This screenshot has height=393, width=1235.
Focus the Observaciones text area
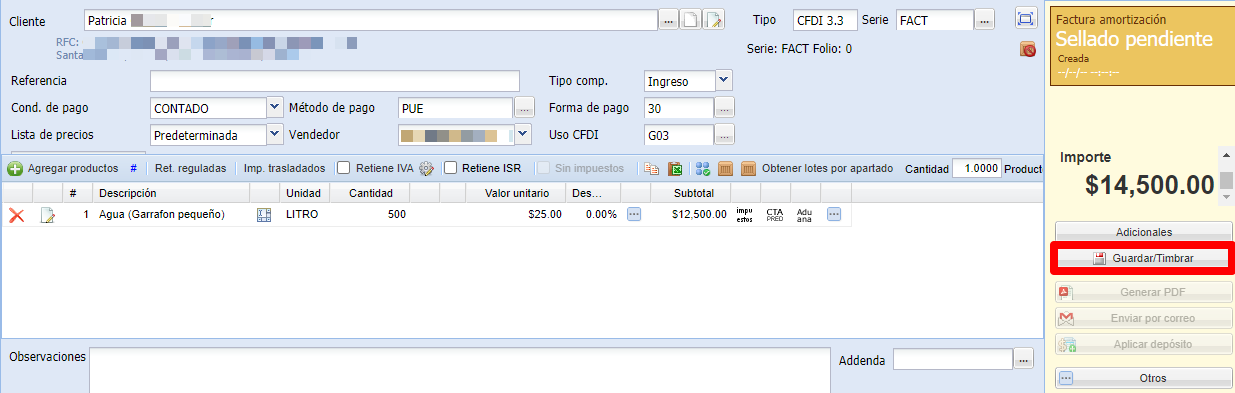459,370
